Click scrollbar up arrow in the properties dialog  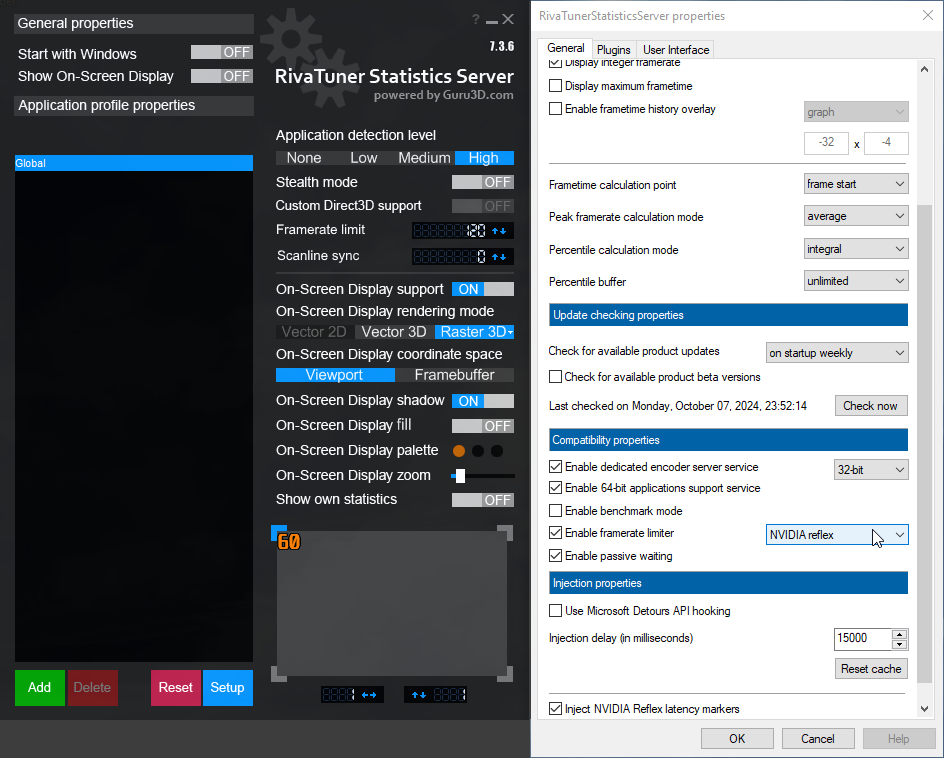click(x=924, y=69)
